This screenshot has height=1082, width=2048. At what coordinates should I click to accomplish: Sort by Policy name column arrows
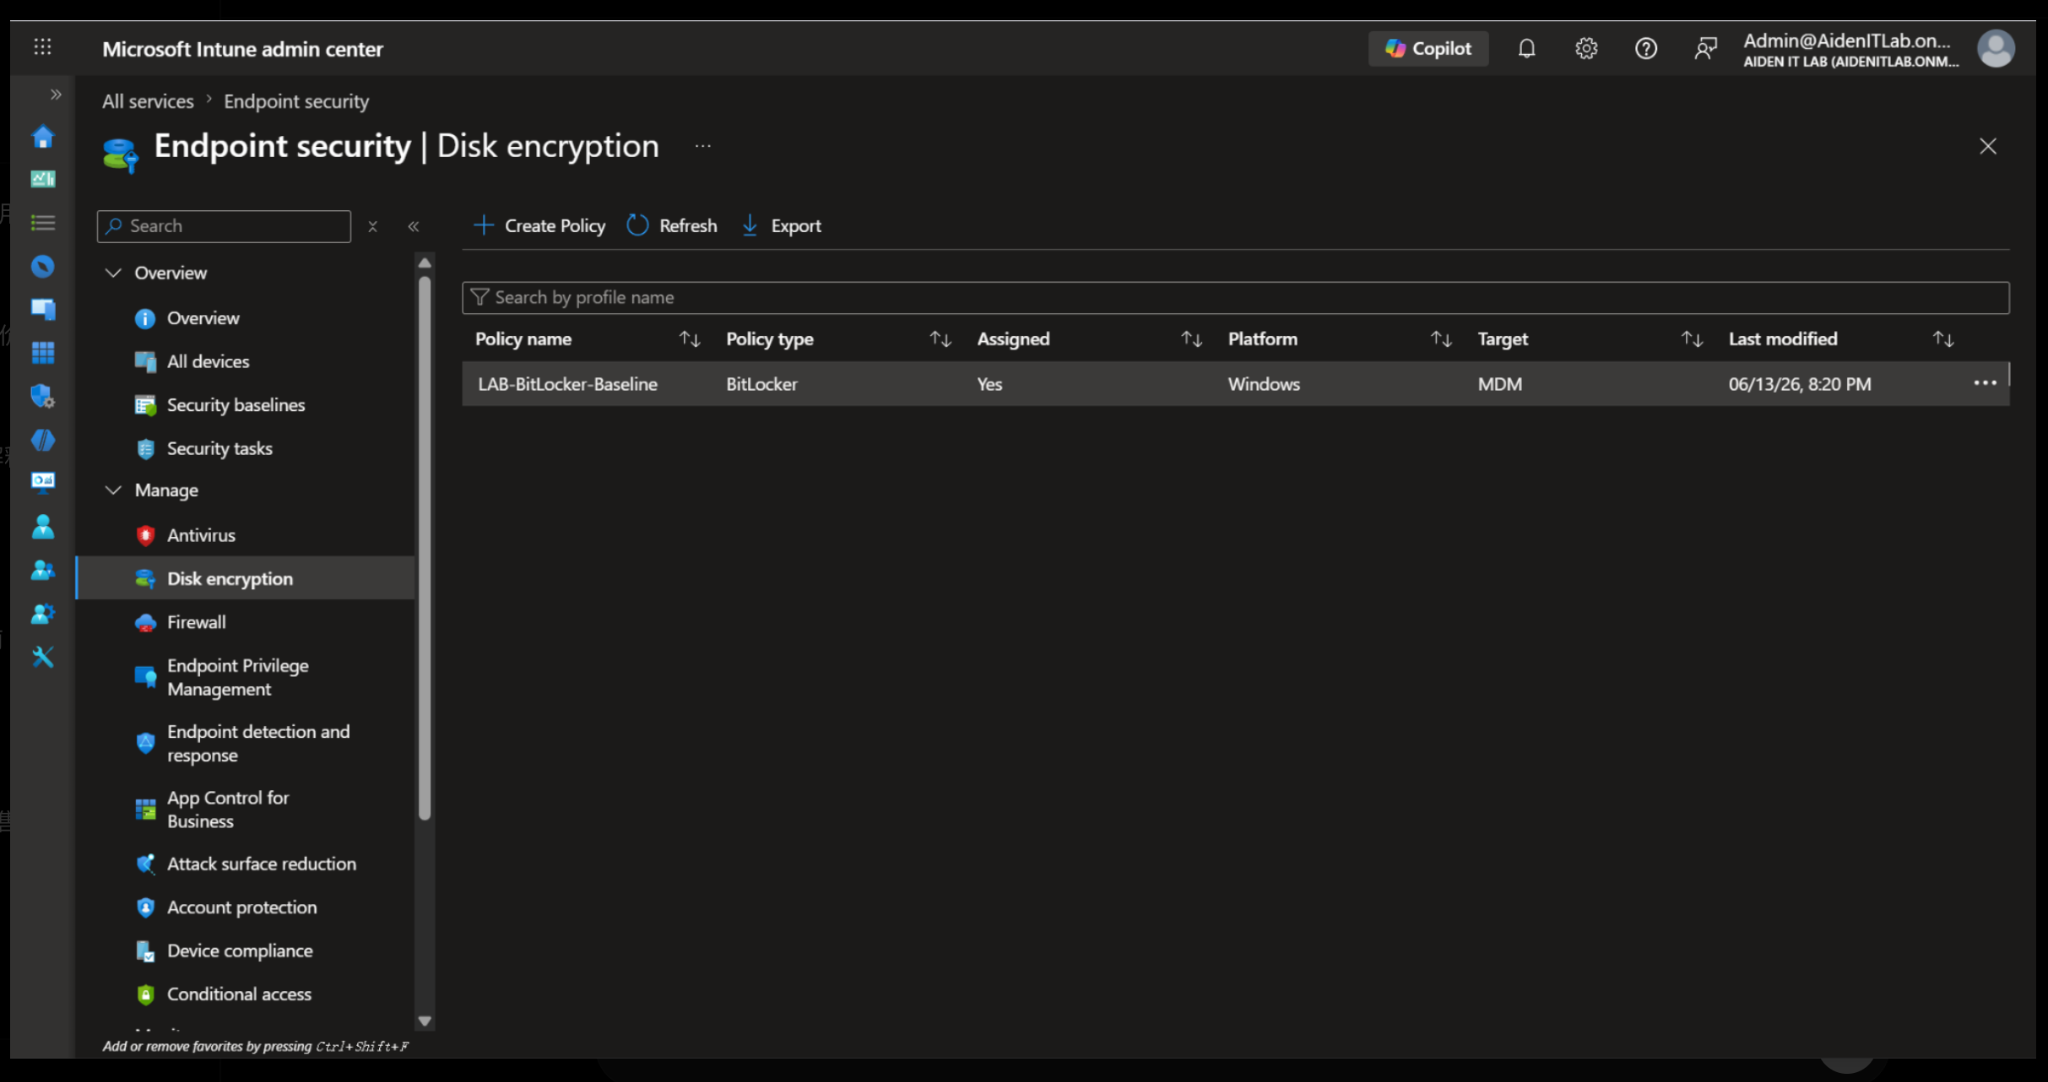(x=690, y=339)
